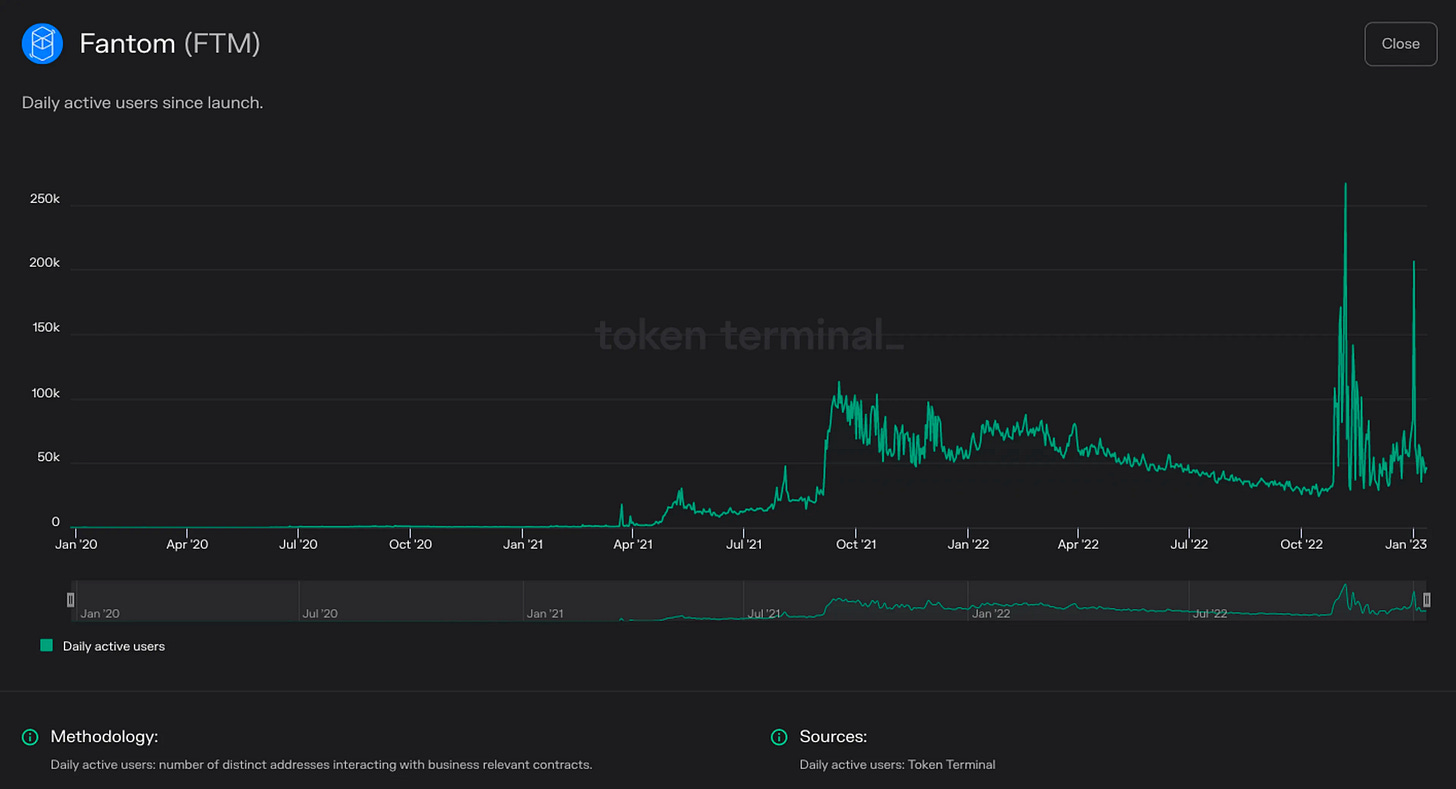Click the Jul '21 label in range navigator

click(x=764, y=613)
